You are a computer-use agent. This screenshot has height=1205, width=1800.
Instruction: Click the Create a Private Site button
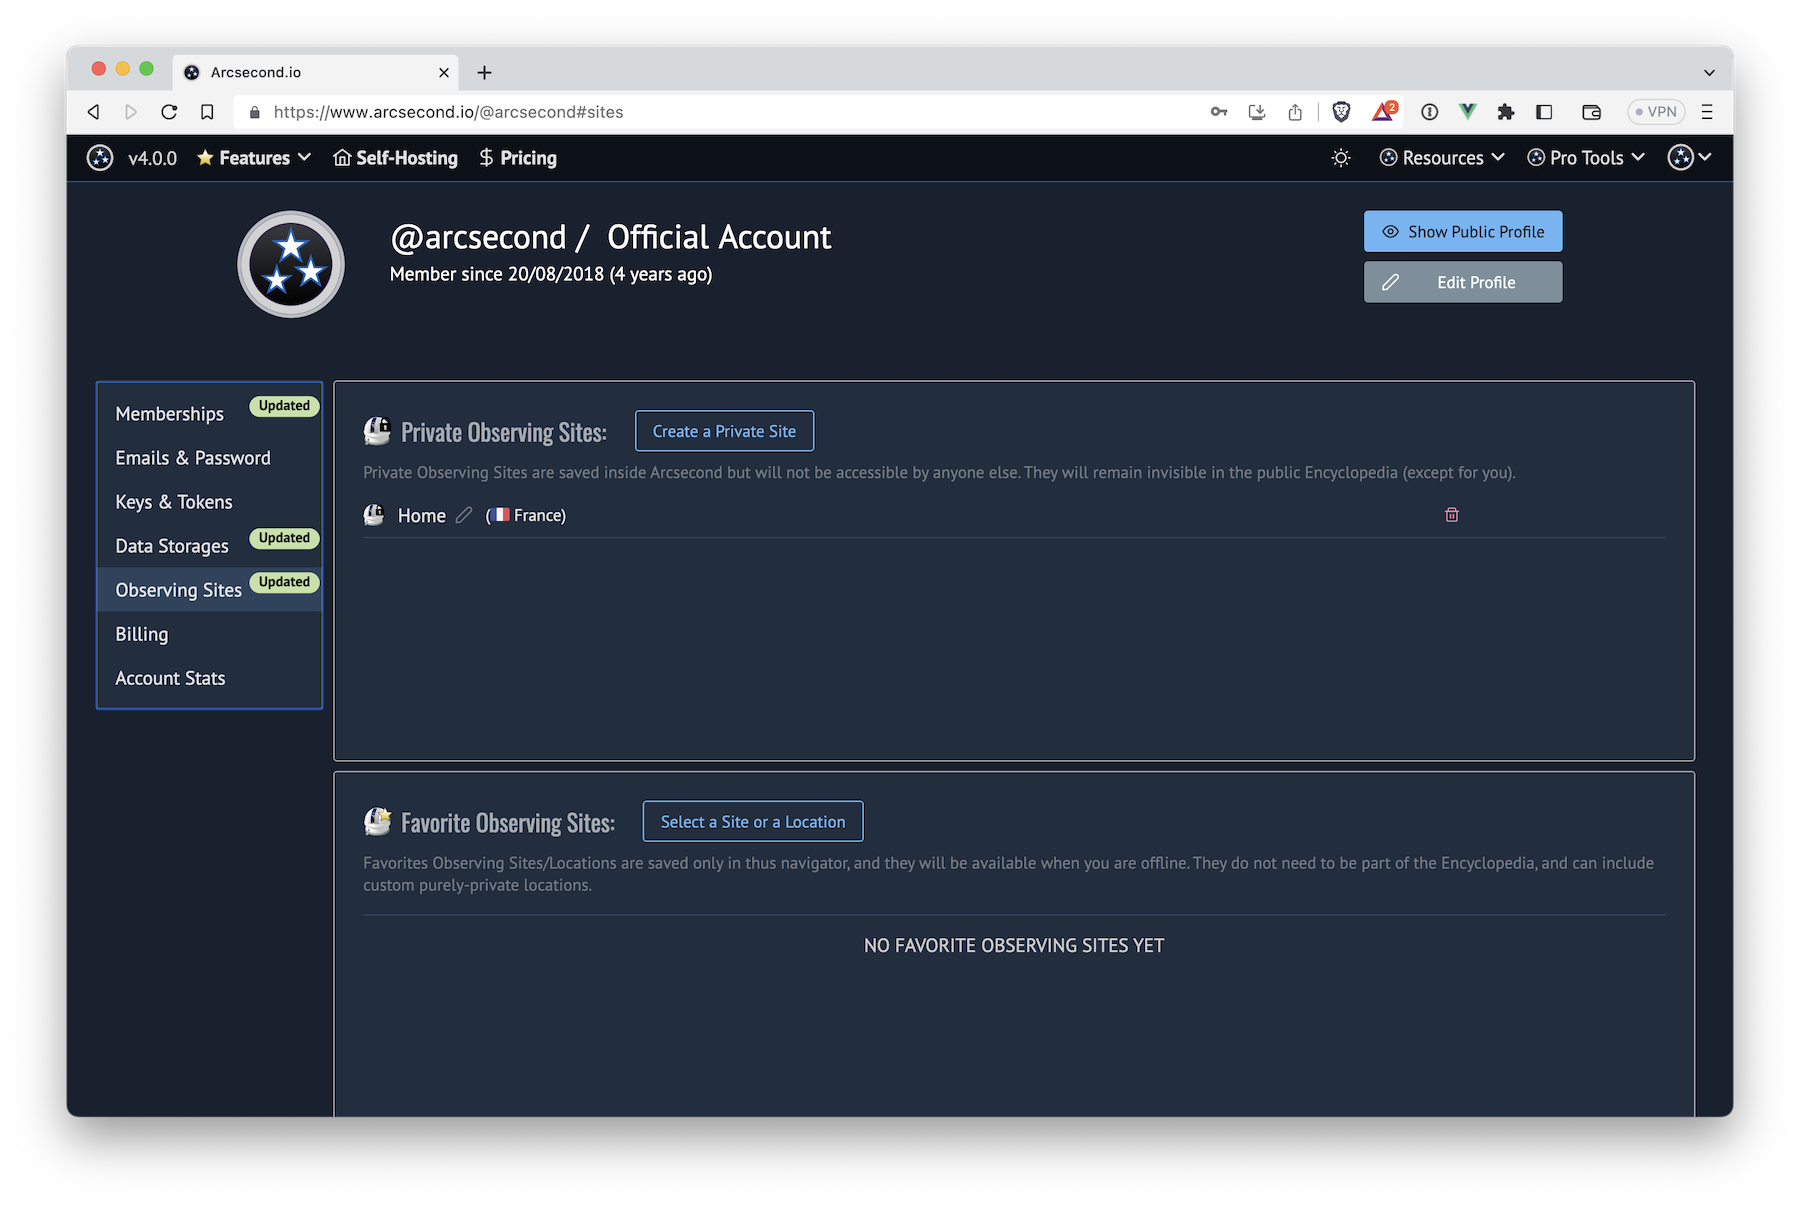pos(724,430)
